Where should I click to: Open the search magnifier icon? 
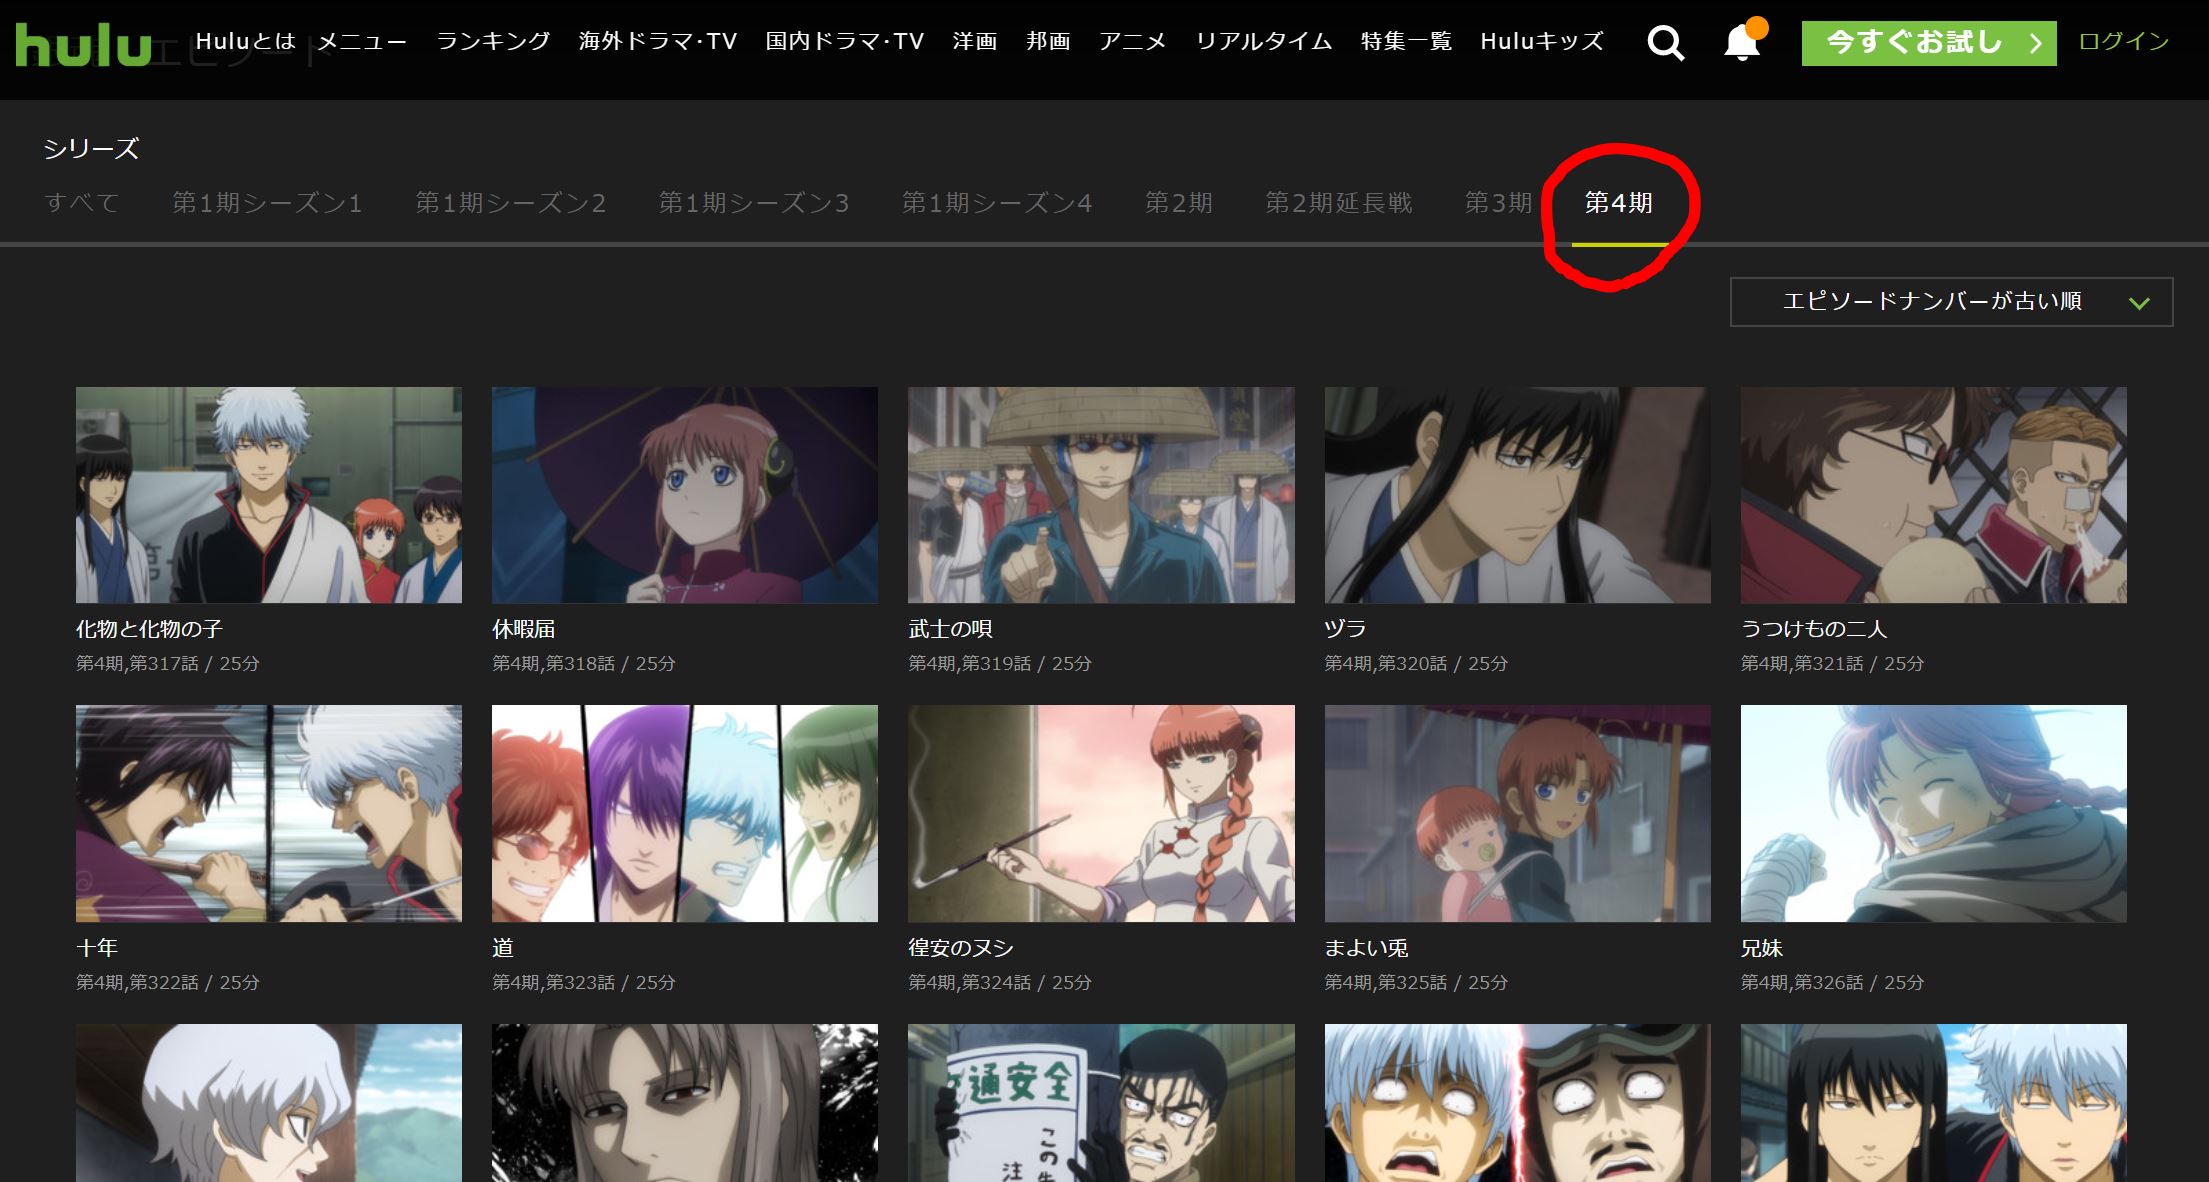coord(1665,42)
